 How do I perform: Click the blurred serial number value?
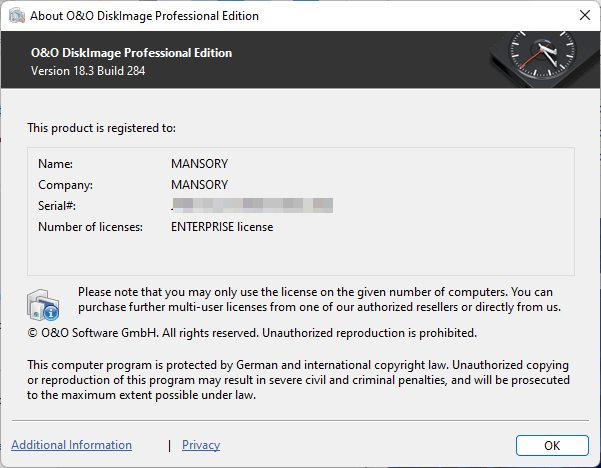[x=252, y=205]
